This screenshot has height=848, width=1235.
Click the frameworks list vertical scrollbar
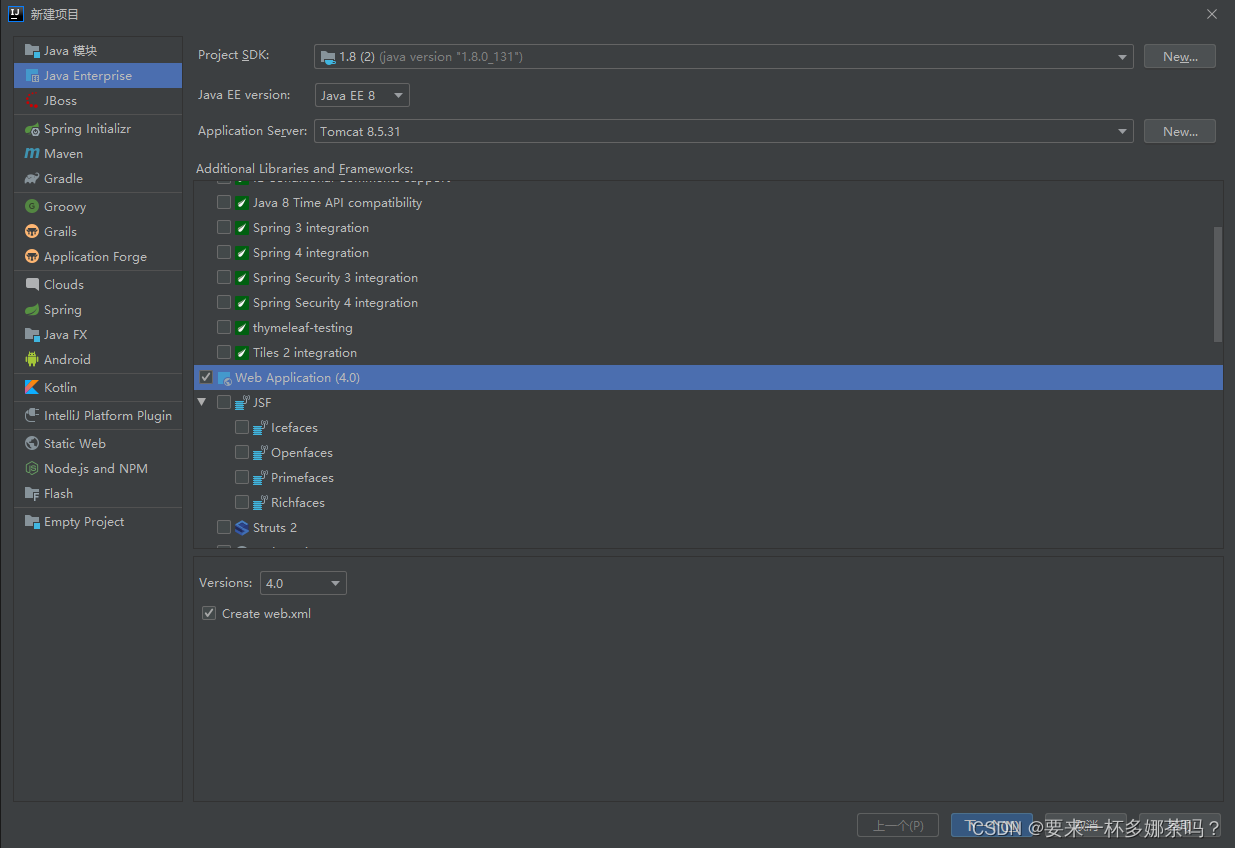1218,284
